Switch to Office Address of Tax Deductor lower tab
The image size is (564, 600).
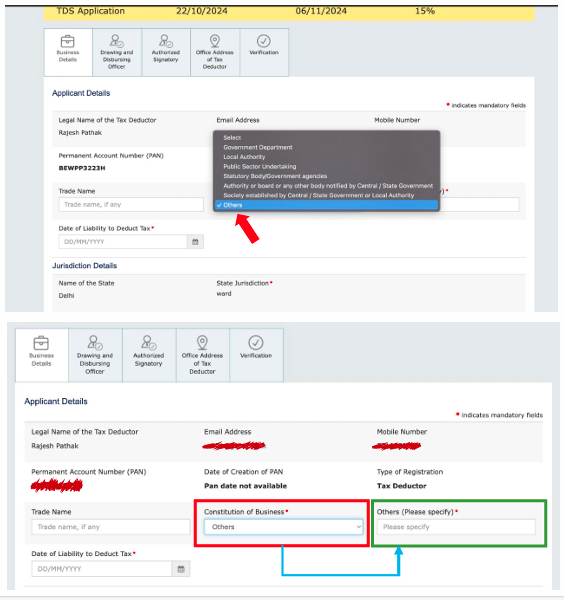click(x=202, y=355)
